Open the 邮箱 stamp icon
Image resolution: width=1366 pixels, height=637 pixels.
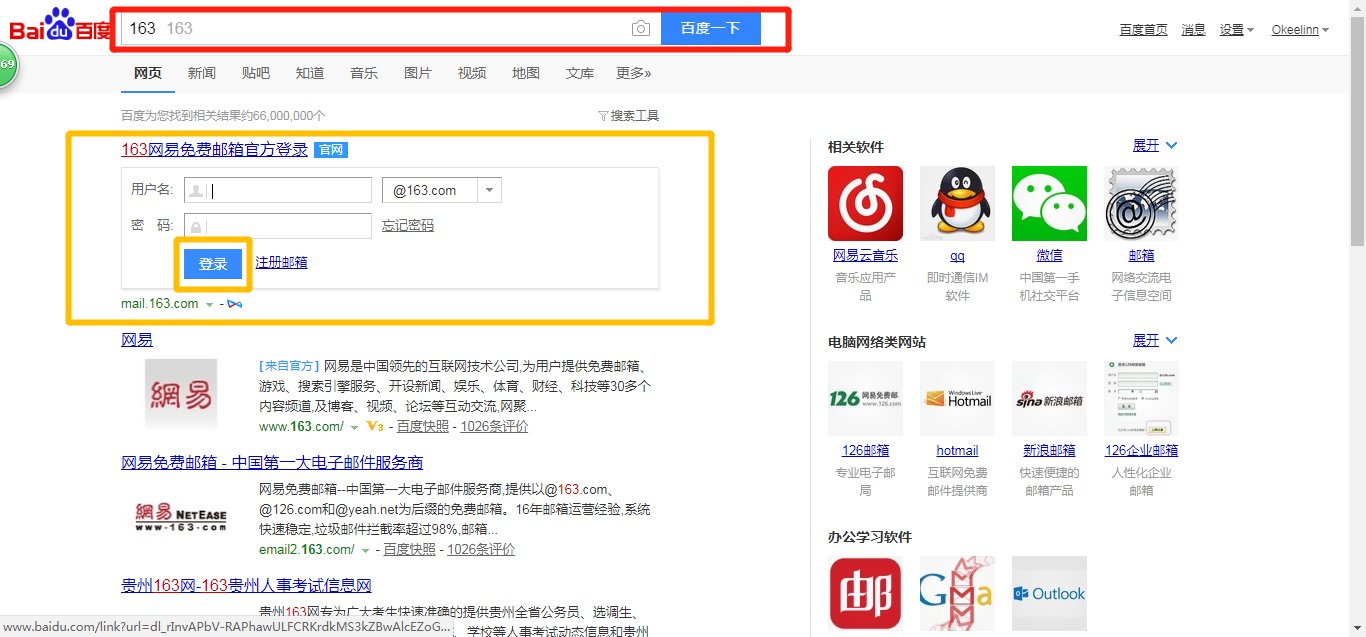tap(1141, 202)
